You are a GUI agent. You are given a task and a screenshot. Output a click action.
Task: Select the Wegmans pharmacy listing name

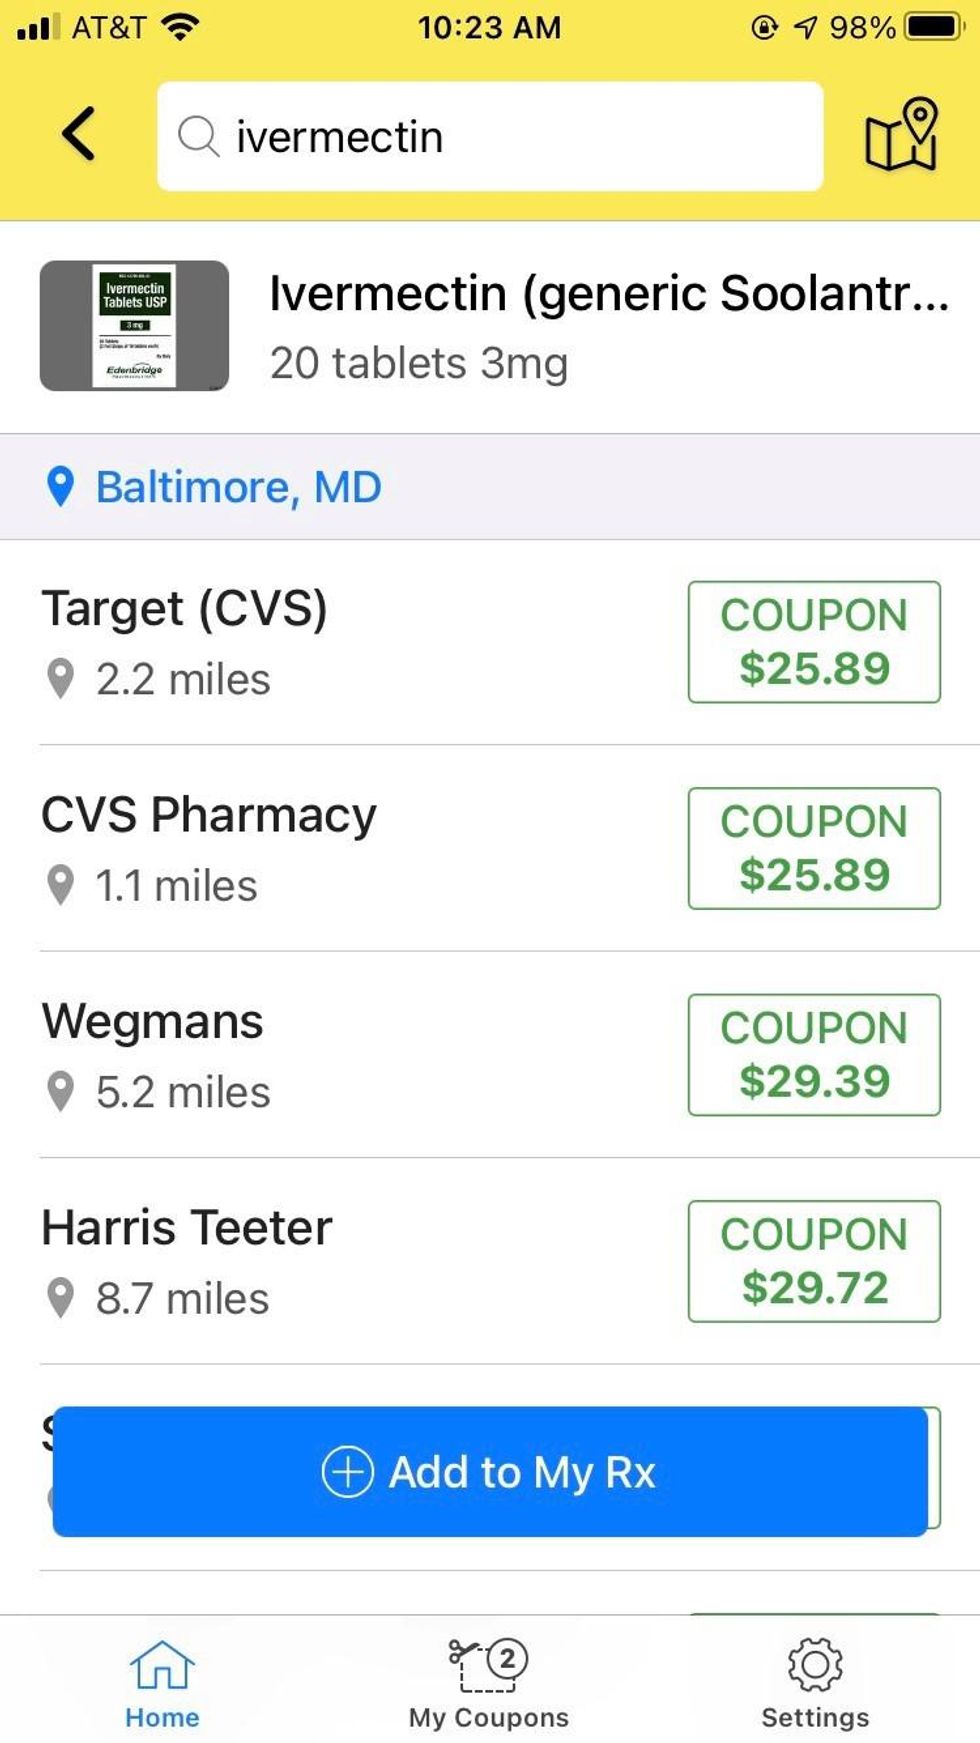pyautogui.click(x=152, y=1022)
